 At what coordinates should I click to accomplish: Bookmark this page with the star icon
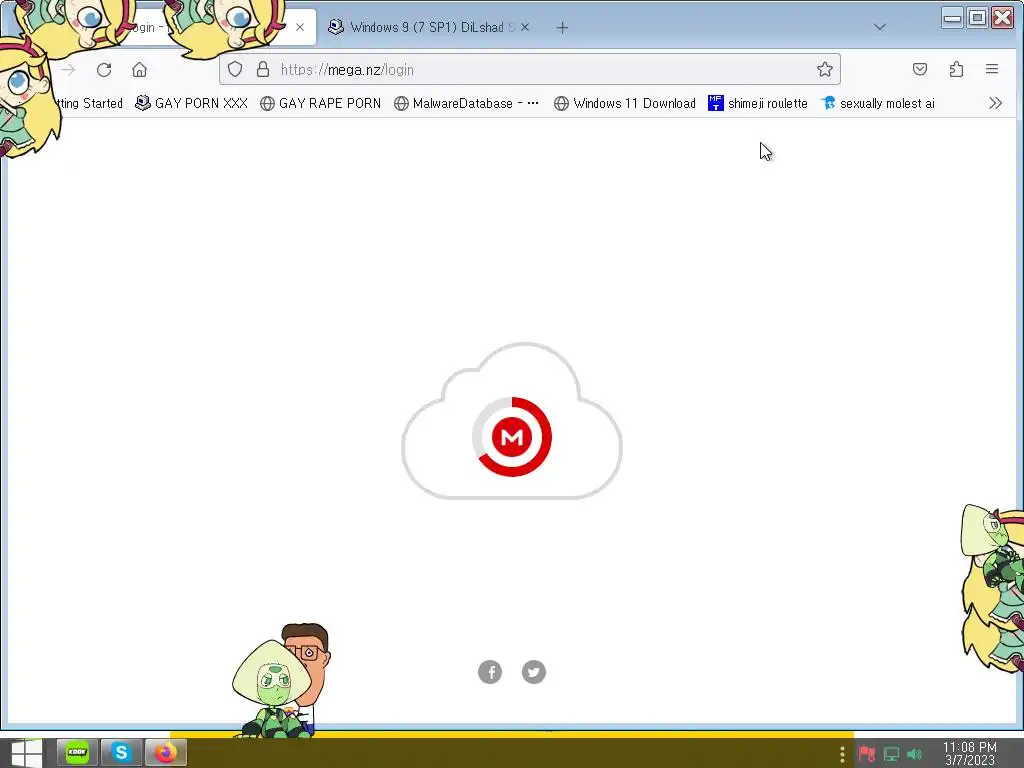(825, 69)
